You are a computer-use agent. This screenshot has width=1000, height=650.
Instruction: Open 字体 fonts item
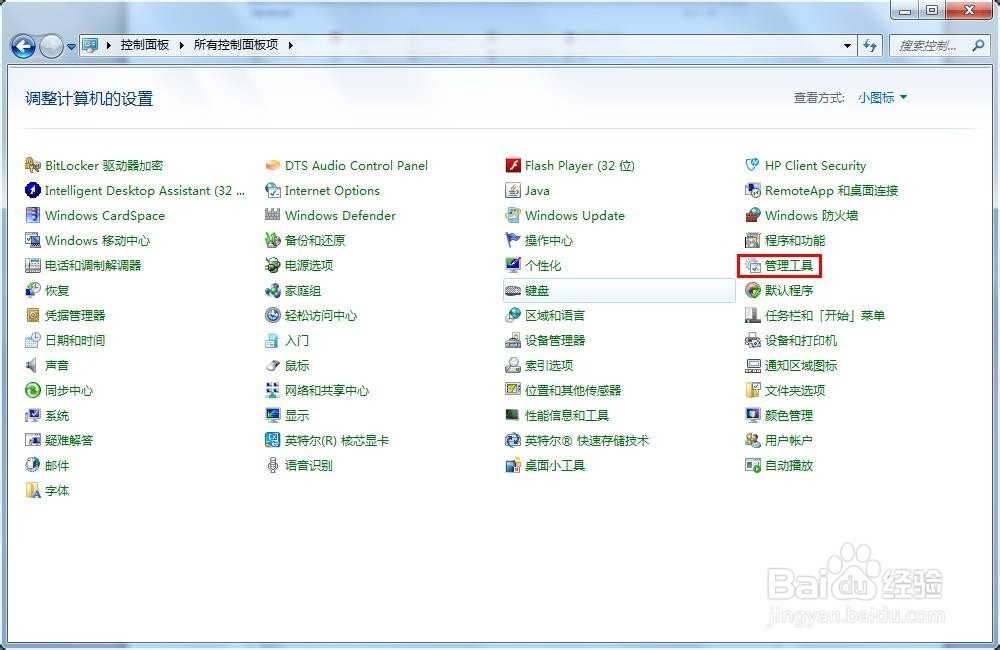[57, 491]
